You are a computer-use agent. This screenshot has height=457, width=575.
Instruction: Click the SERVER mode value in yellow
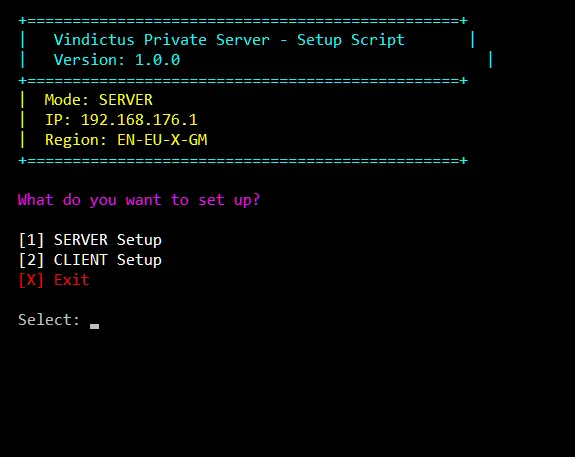[x=126, y=100]
